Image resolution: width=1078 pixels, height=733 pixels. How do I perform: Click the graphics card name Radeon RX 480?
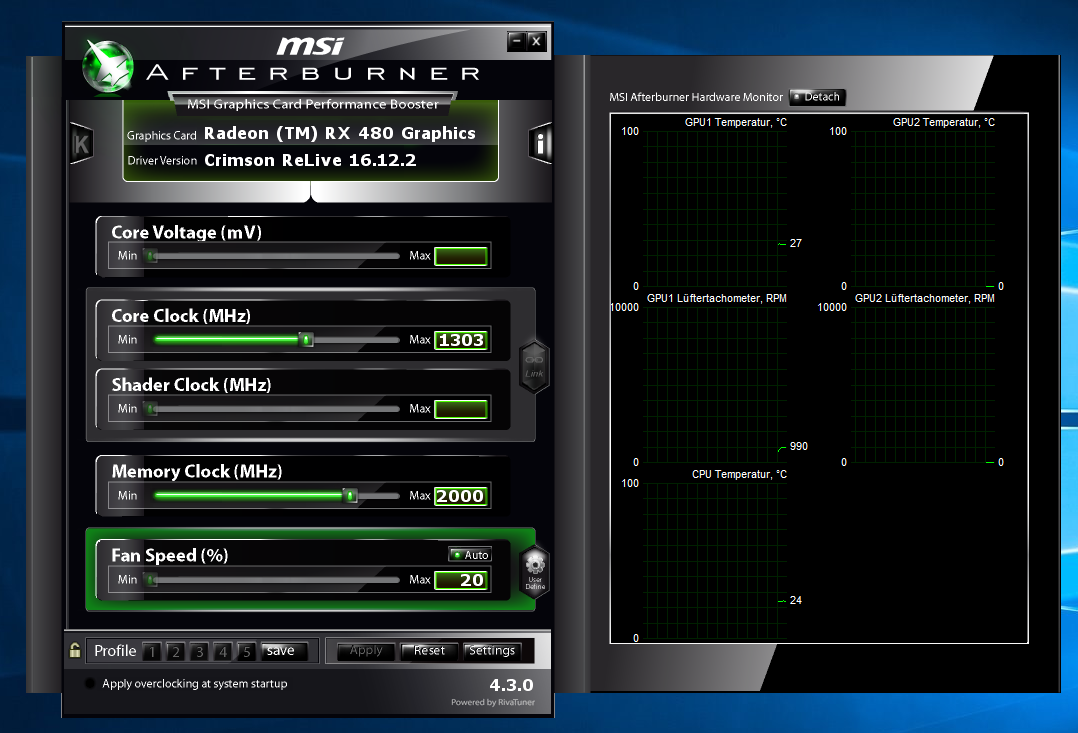pyautogui.click(x=340, y=133)
